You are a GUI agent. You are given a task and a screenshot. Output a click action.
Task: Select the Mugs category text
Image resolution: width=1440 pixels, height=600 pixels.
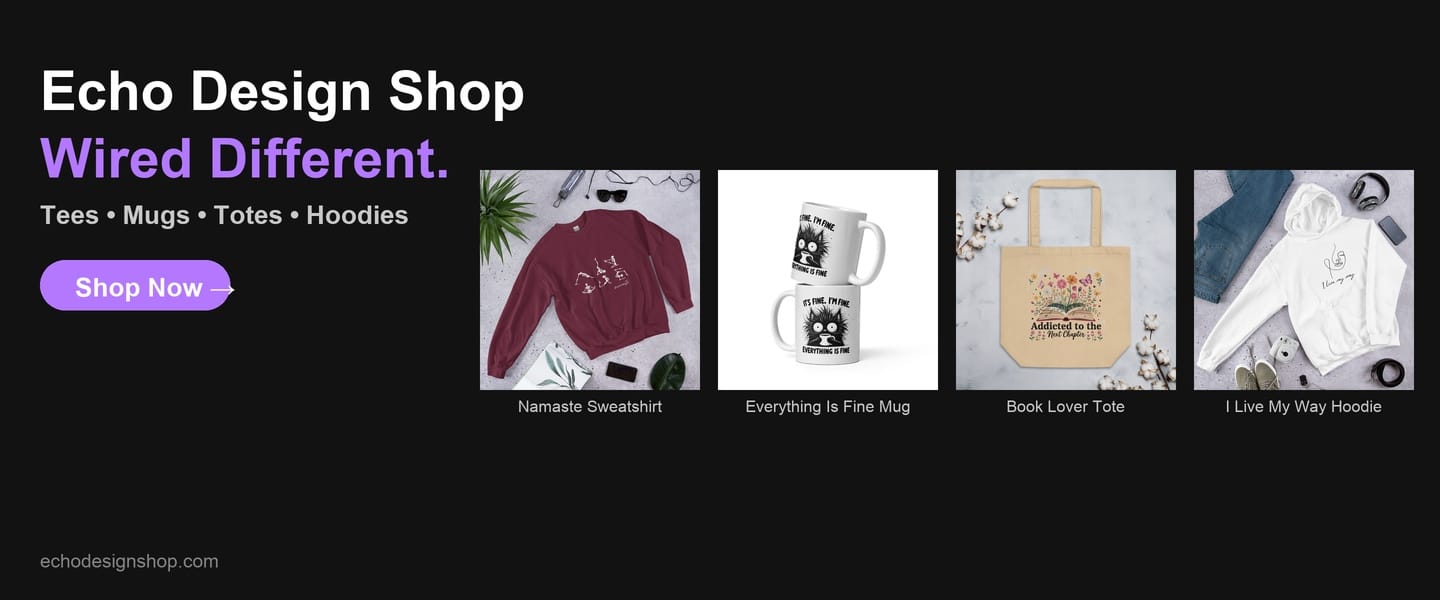(156, 215)
